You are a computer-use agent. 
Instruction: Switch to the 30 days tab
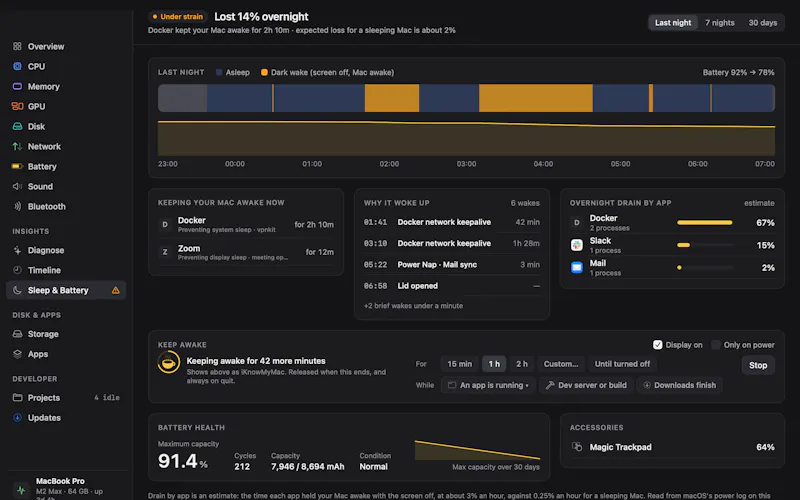762,22
